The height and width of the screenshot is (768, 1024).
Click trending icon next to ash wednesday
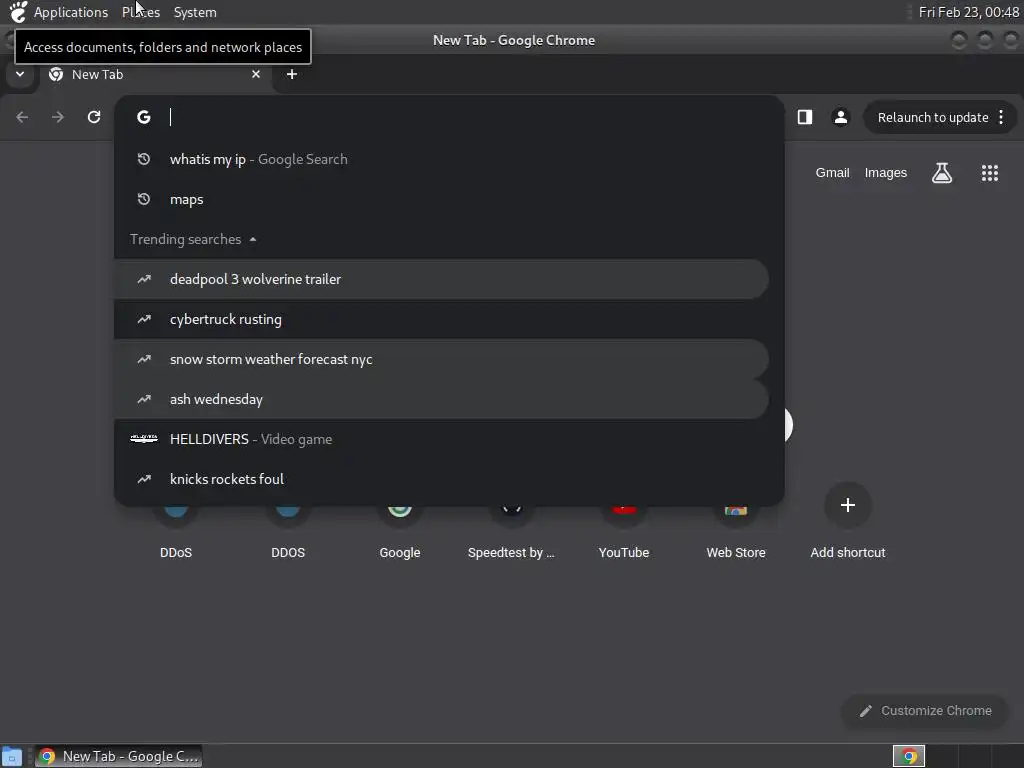click(144, 399)
